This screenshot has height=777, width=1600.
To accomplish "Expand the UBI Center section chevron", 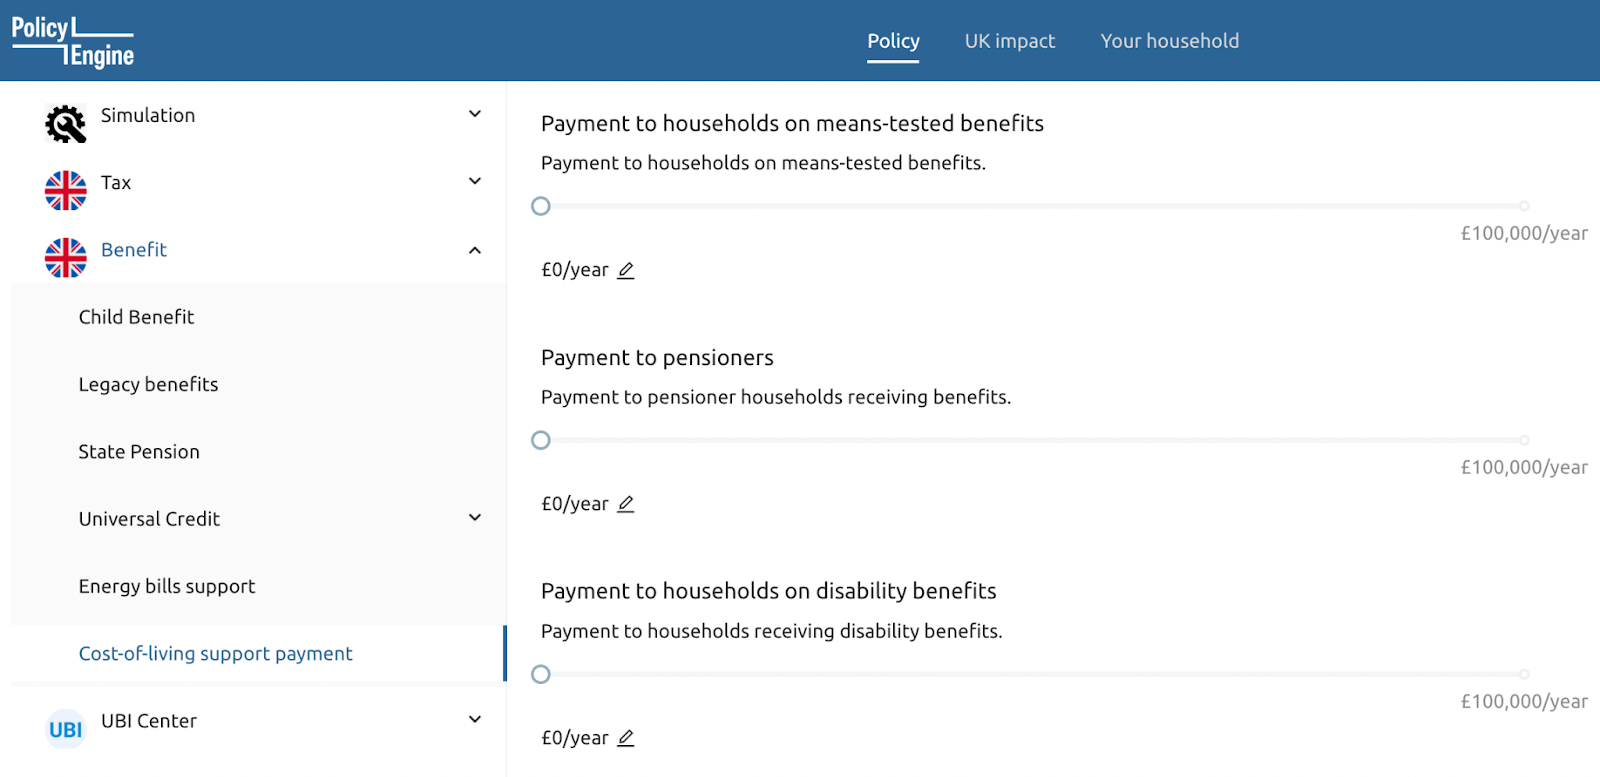I will coord(475,719).
